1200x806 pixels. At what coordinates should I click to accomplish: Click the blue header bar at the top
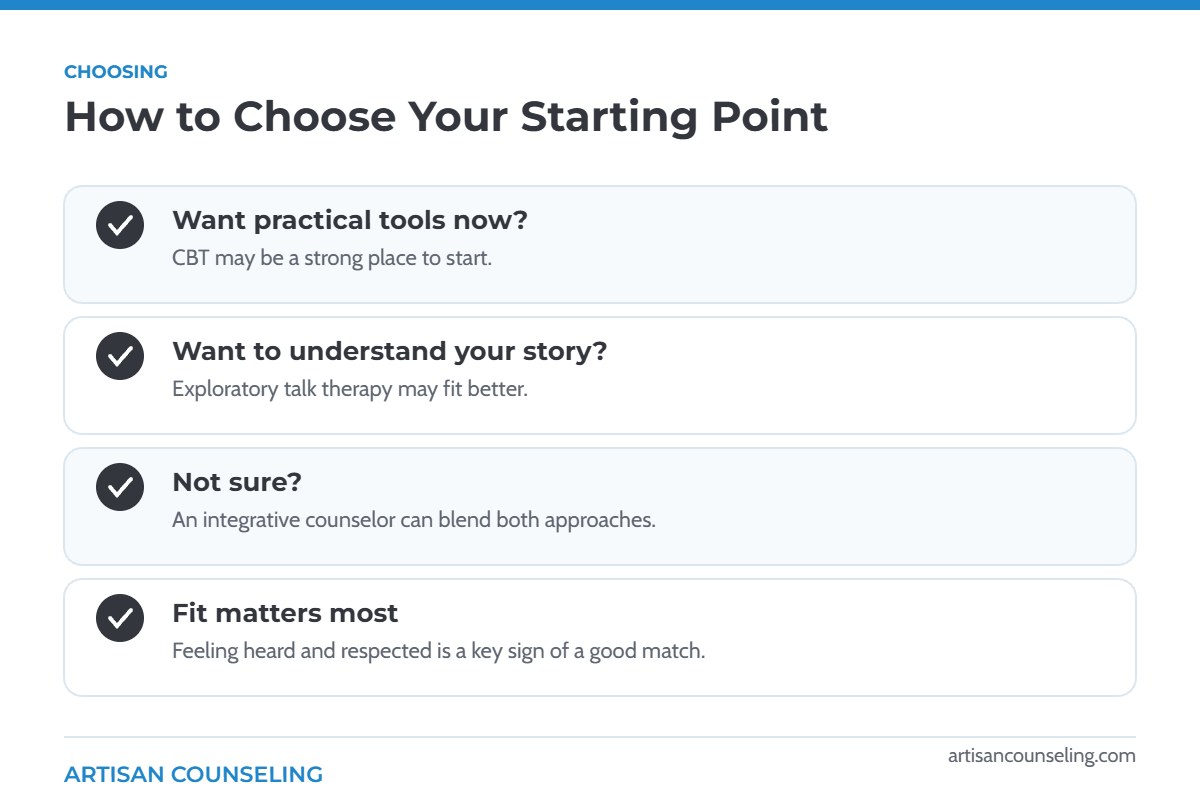pyautogui.click(x=600, y=5)
